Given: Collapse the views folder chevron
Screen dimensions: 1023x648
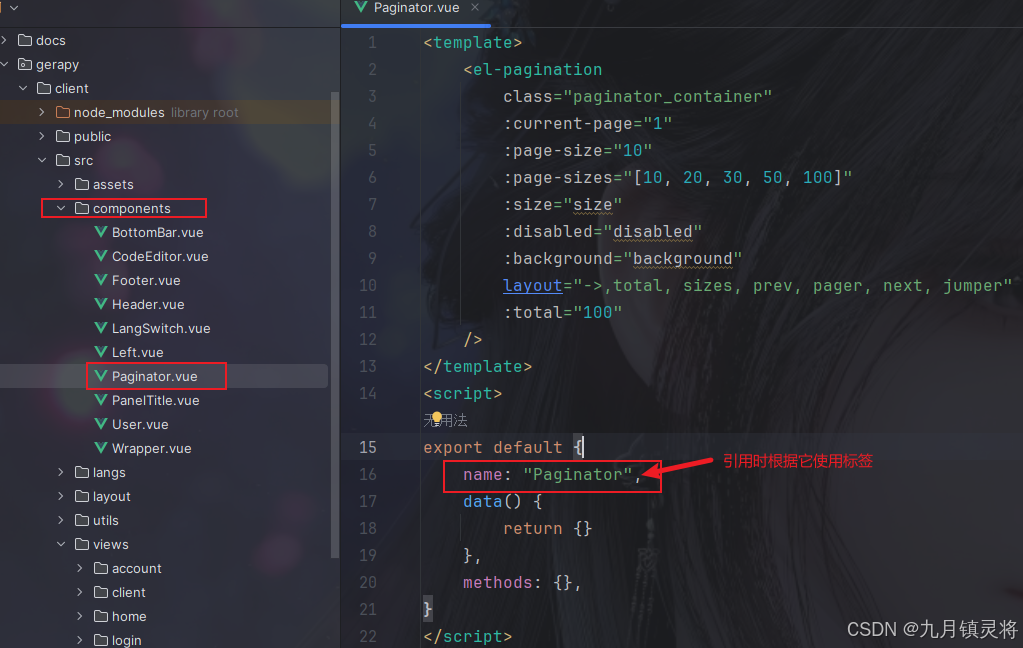Looking at the screenshot, I should (61, 544).
